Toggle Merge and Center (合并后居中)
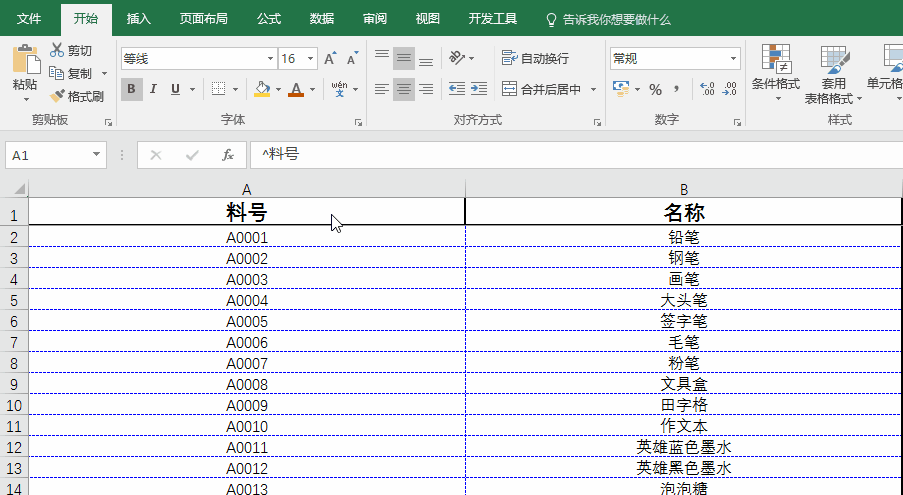This screenshot has width=903, height=495. 541,89
